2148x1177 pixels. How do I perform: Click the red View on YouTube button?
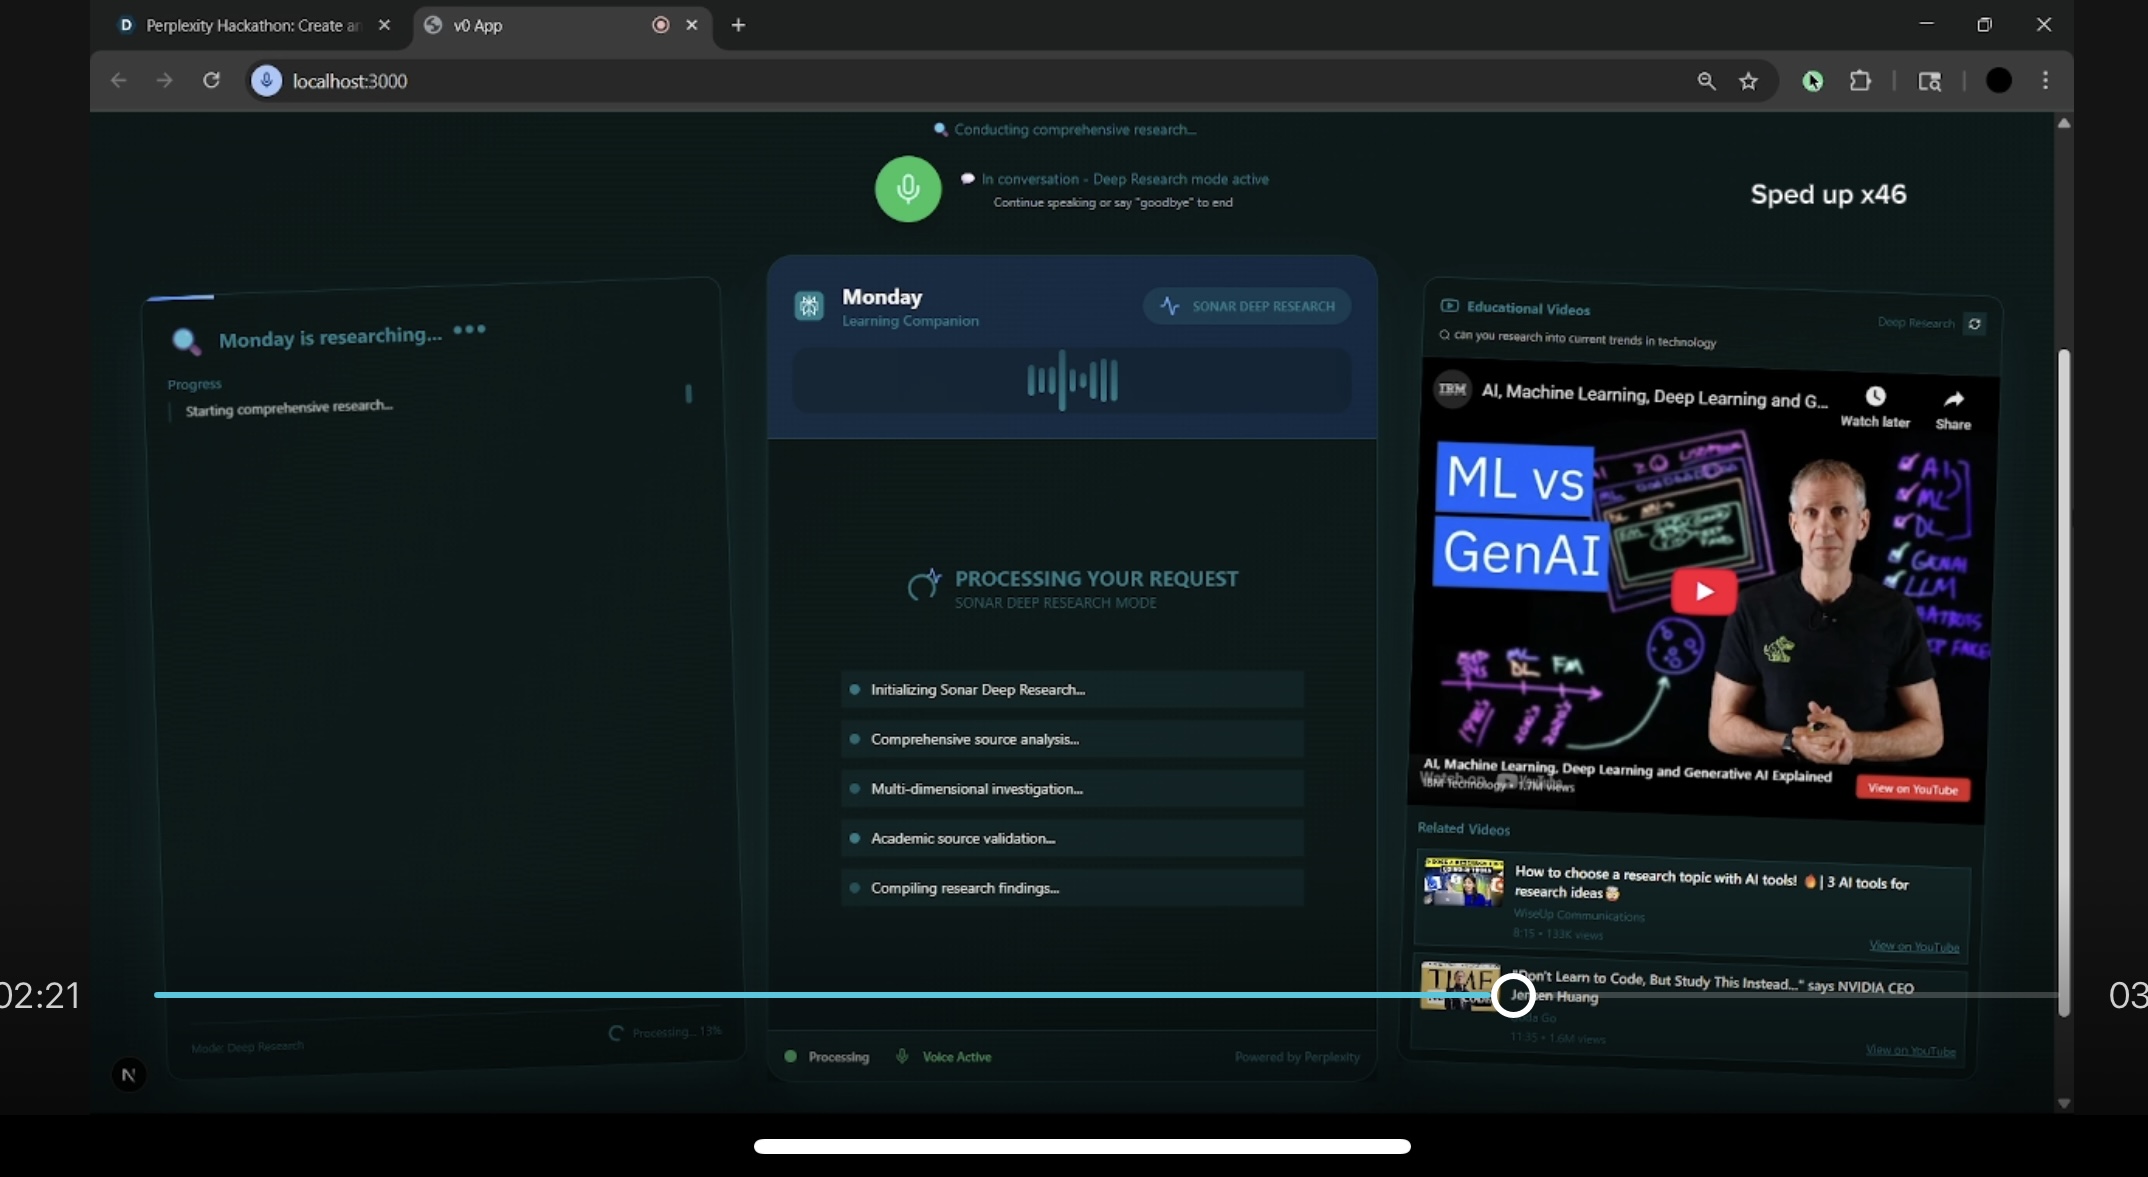pyautogui.click(x=1912, y=789)
